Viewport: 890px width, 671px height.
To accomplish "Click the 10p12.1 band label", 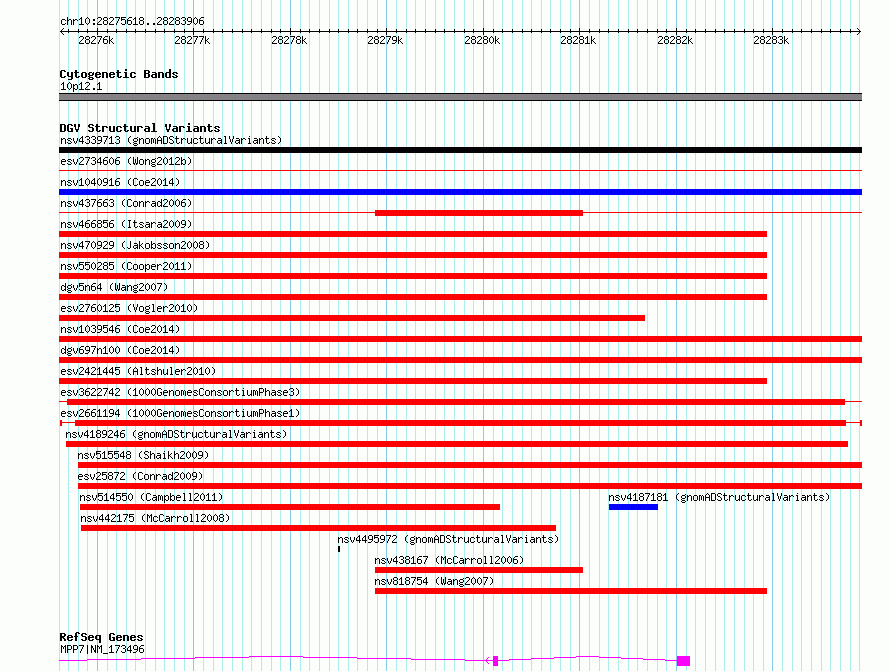I will coord(81,86).
